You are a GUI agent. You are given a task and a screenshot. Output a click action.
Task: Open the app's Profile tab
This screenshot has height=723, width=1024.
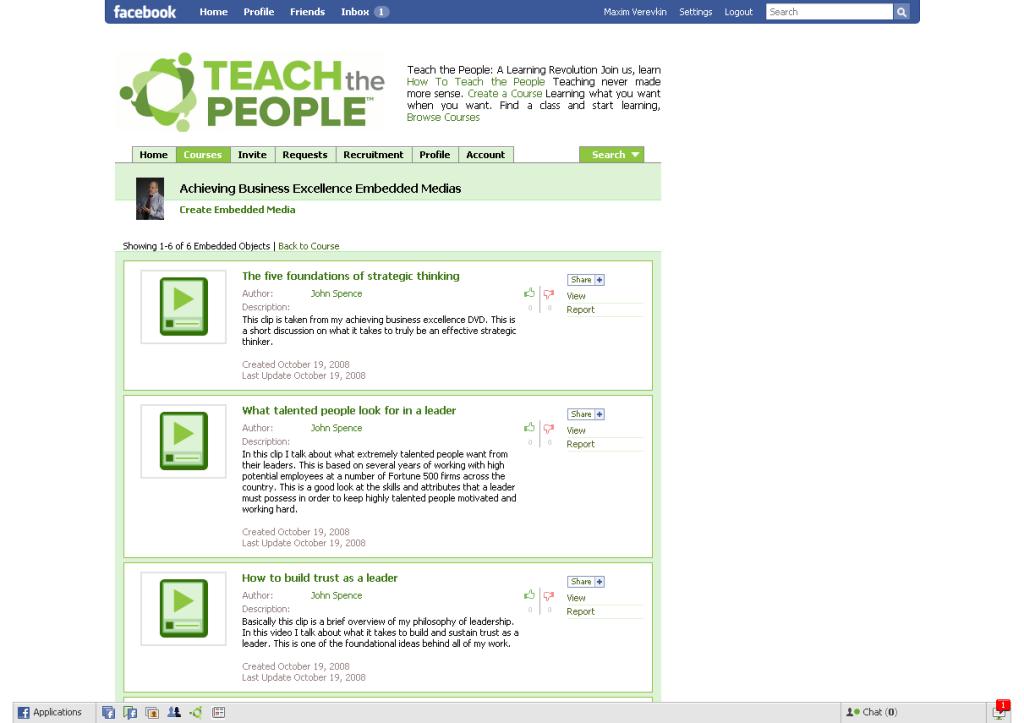[x=434, y=155]
